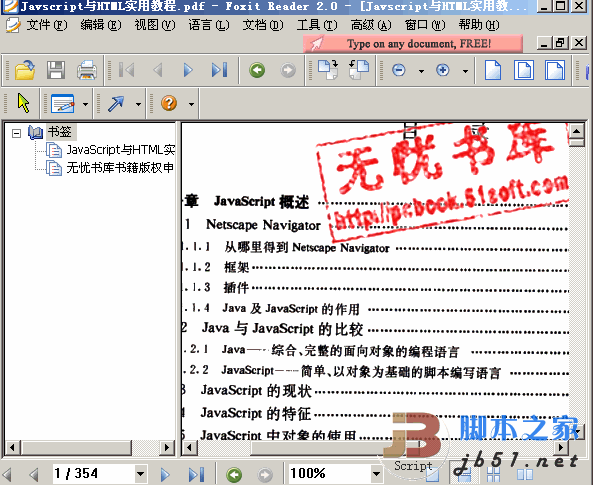Jump to last page in top toolbar

219,70
